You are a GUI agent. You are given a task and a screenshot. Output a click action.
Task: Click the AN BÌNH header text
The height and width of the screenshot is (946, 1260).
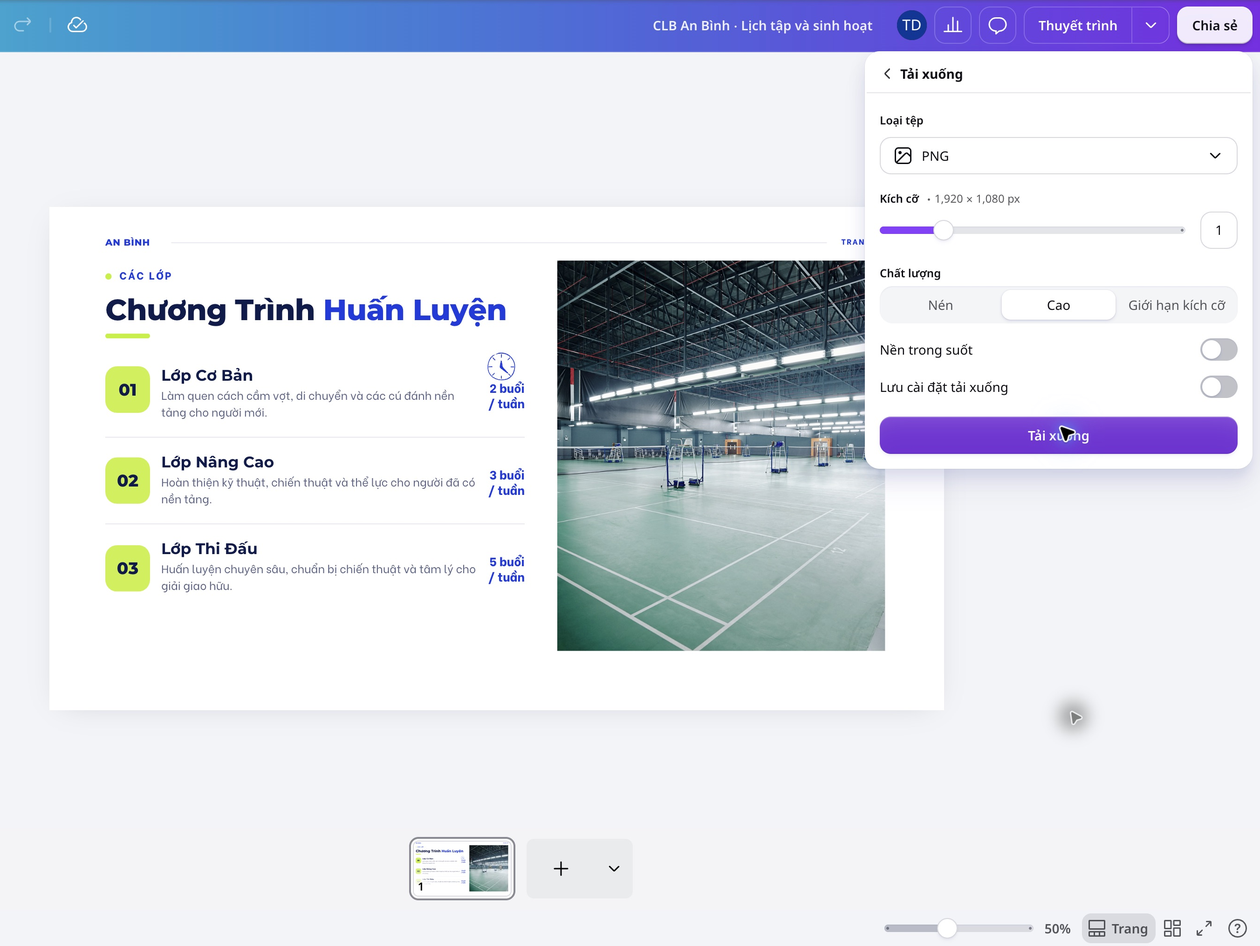[x=127, y=242]
